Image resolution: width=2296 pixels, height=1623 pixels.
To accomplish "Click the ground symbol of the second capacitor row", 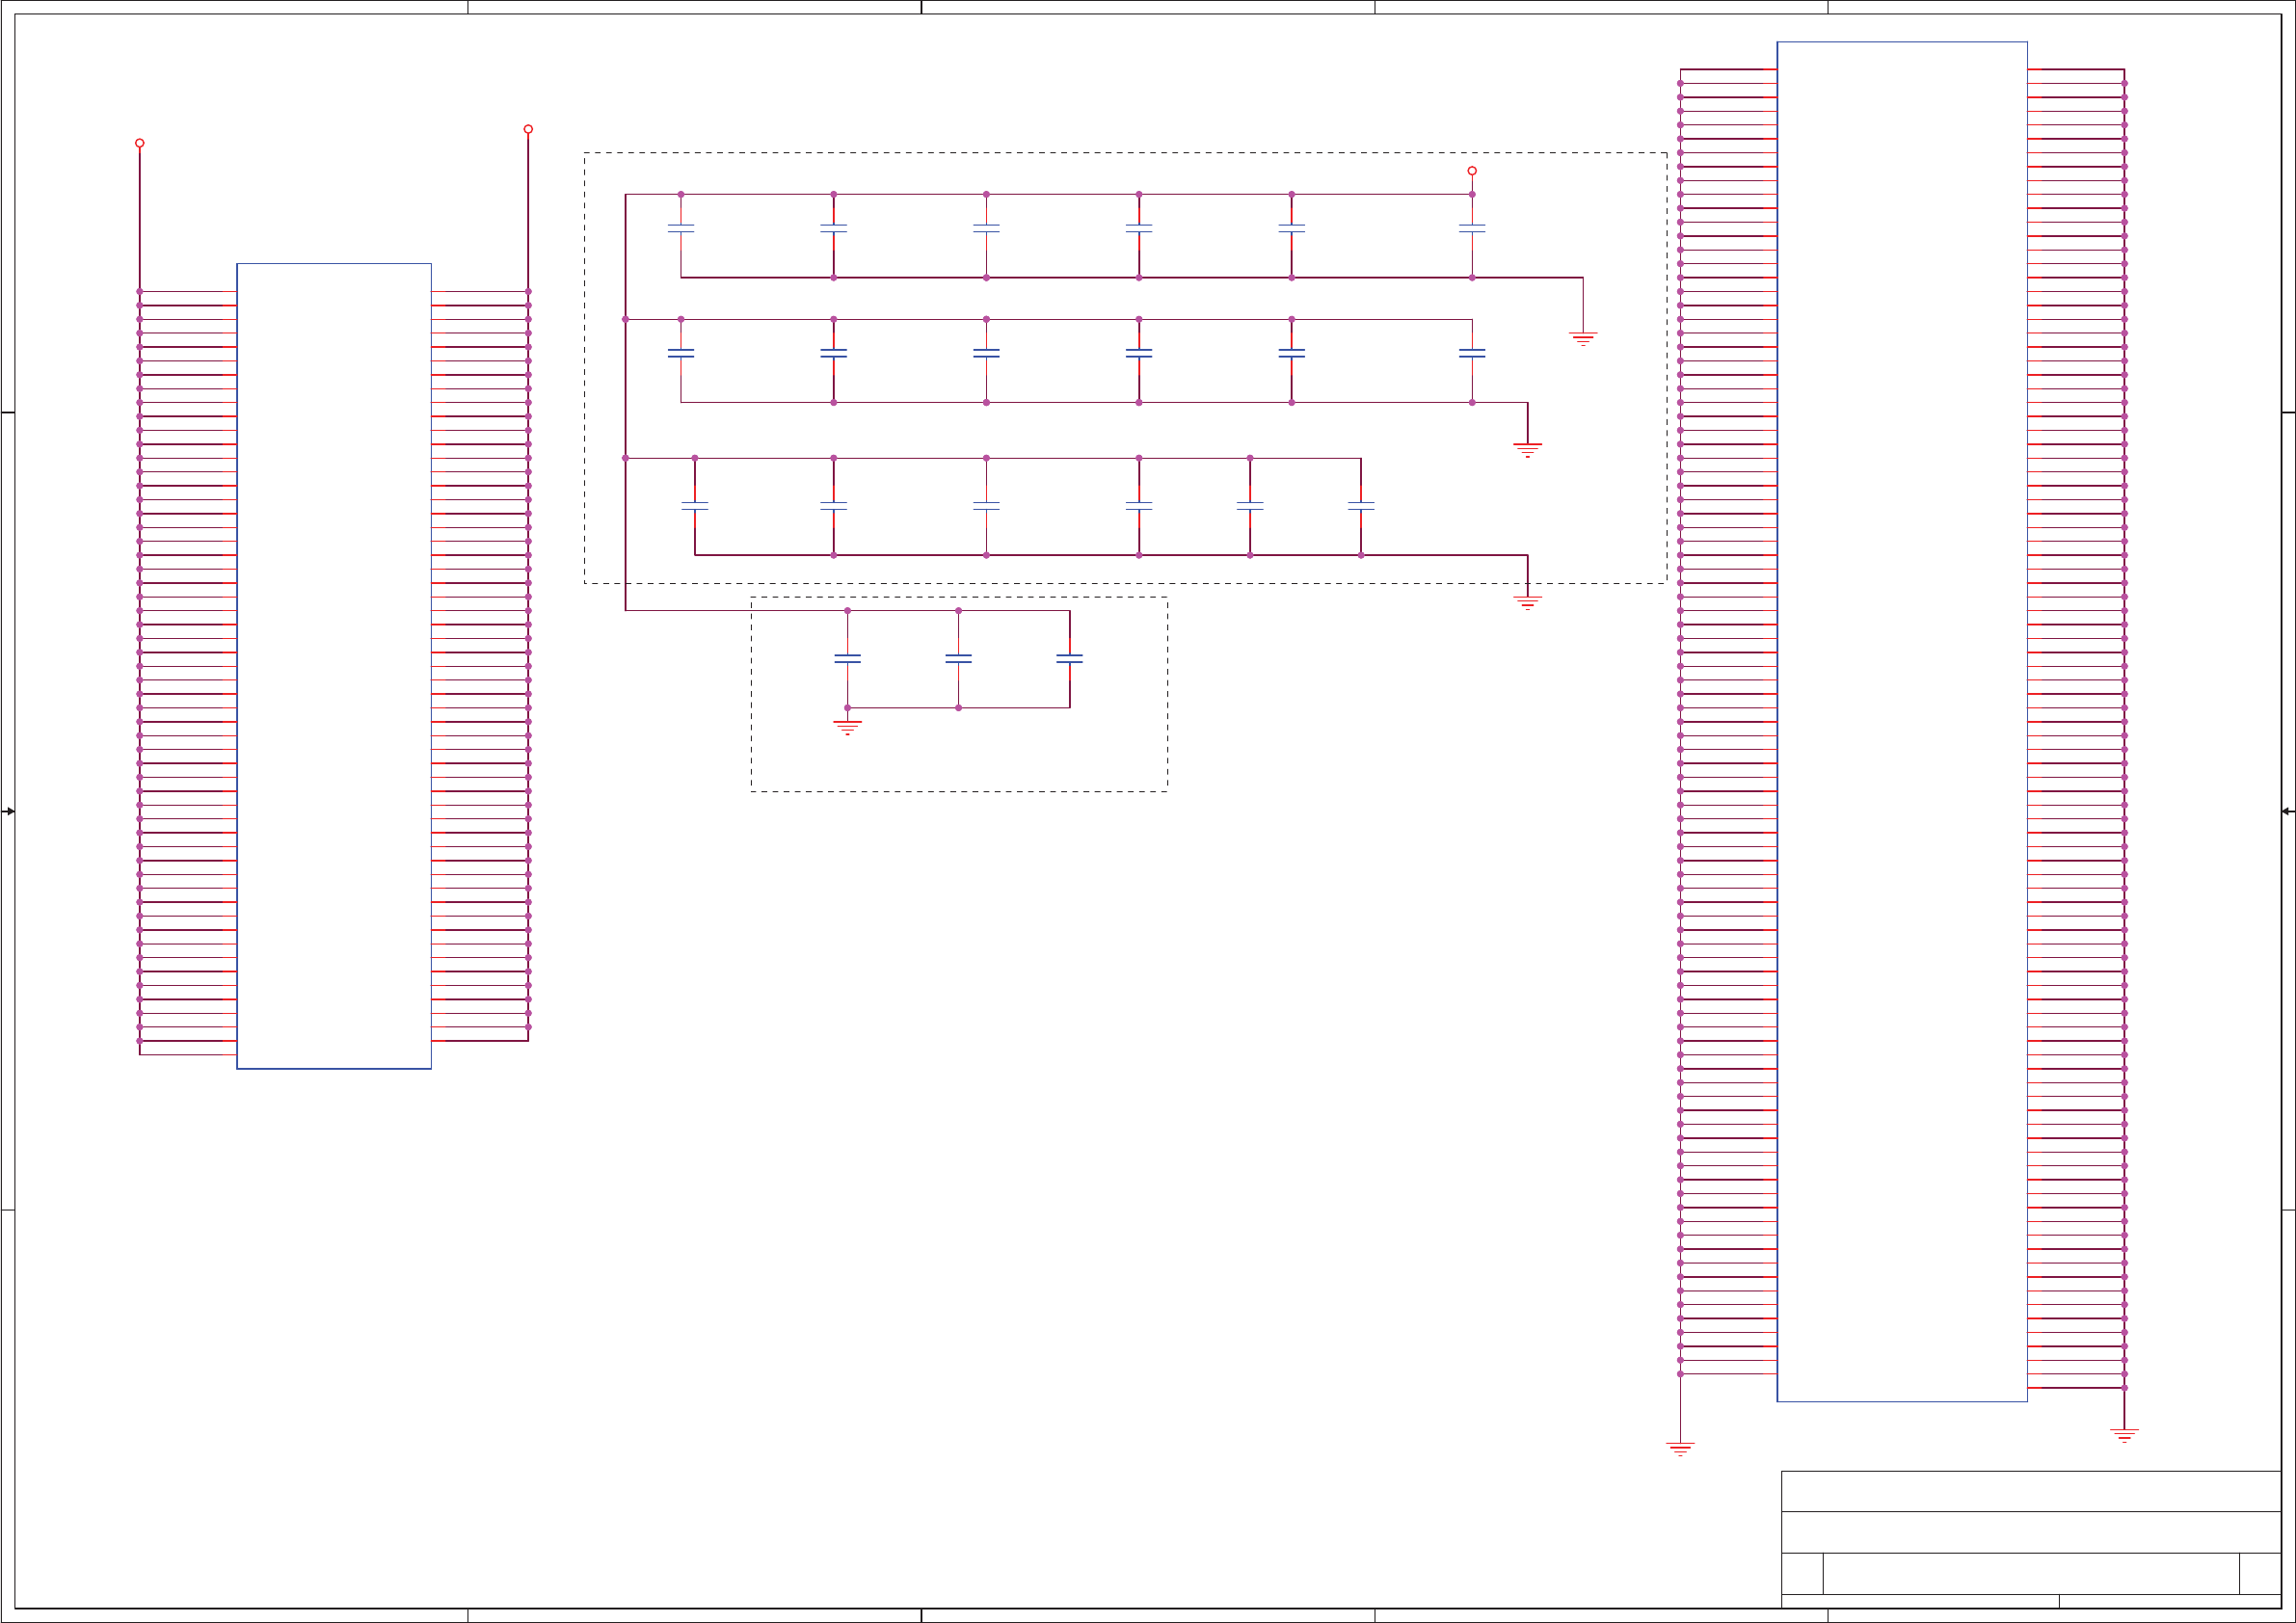I will coord(1527,449).
